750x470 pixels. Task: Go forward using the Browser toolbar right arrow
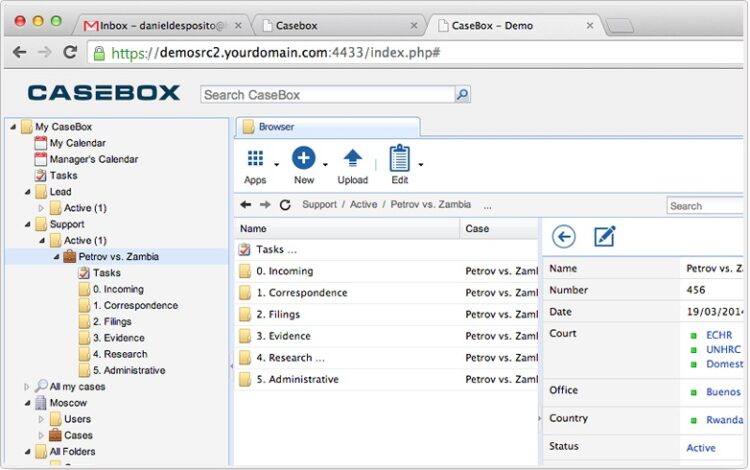265,205
